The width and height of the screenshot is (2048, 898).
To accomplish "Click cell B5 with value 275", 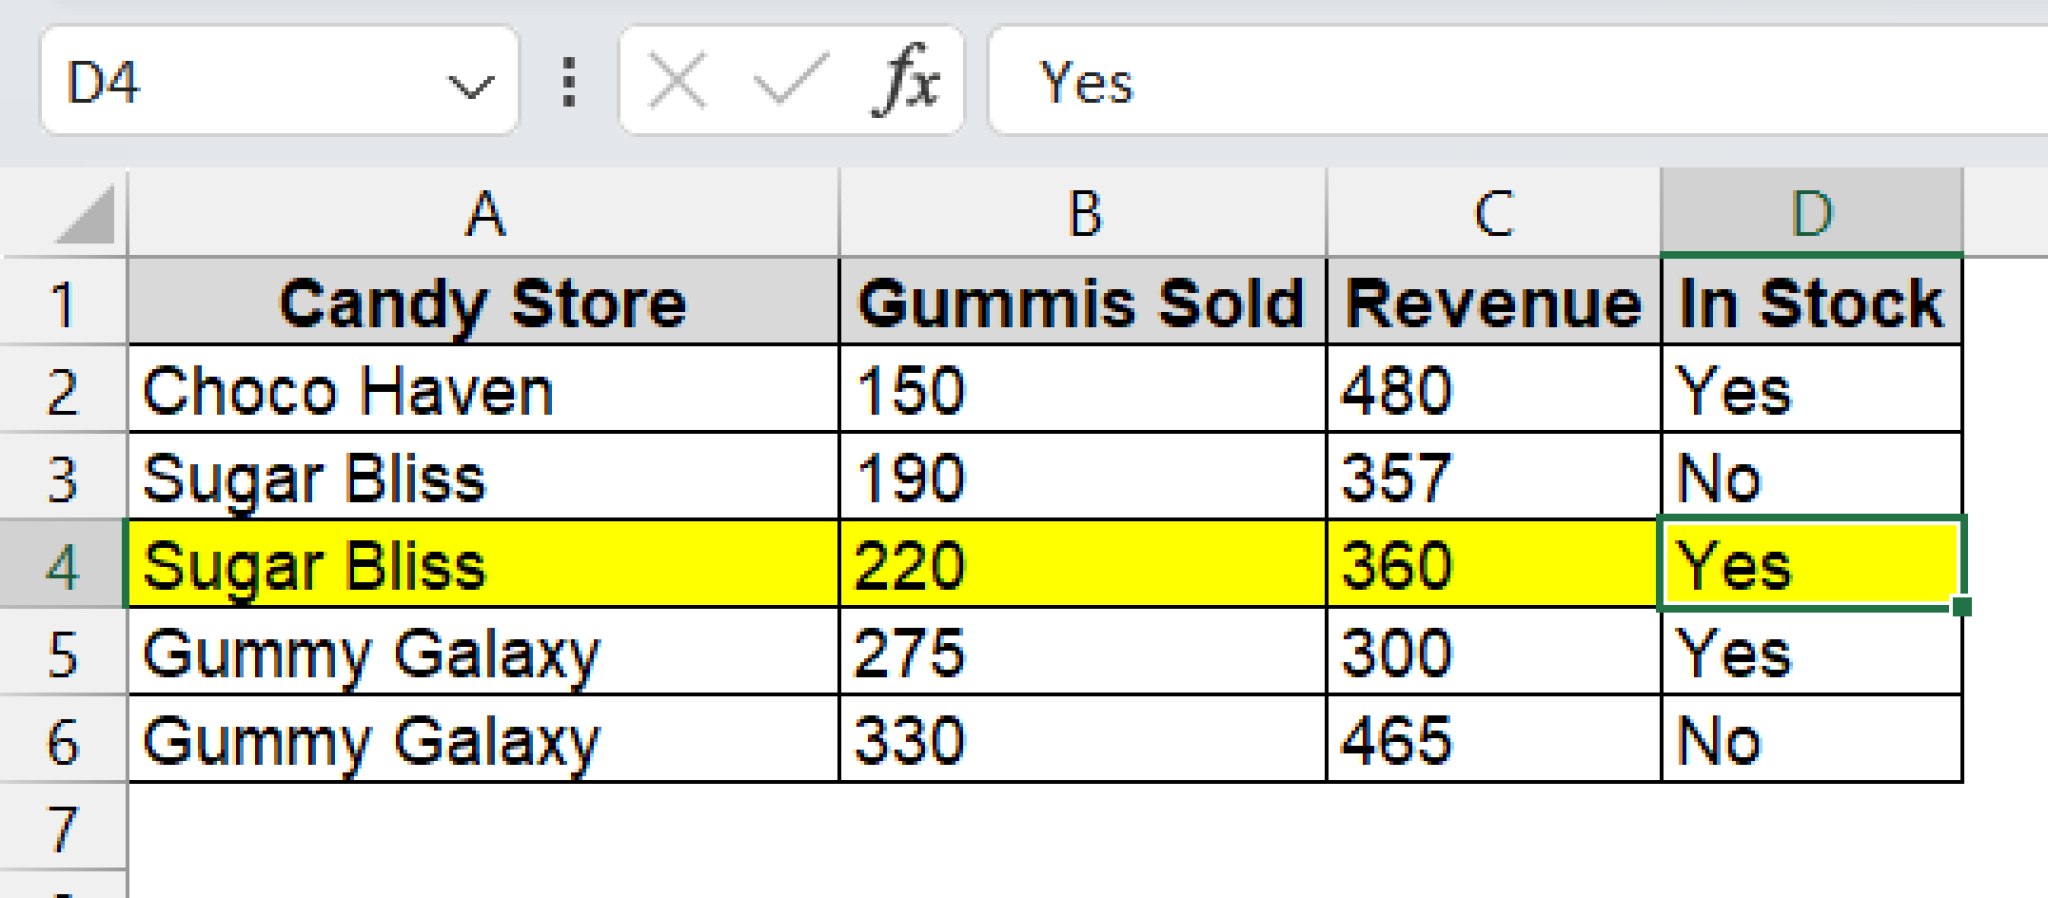I will point(1080,652).
